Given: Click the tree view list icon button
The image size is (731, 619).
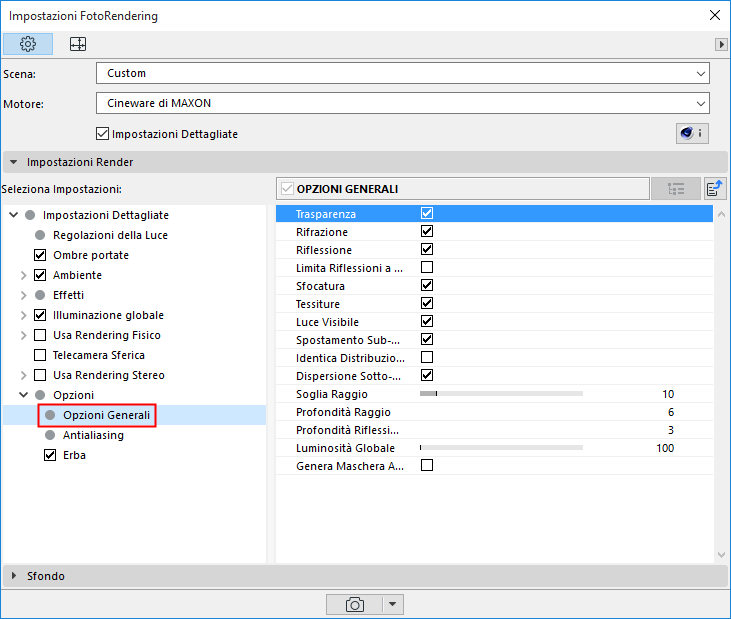Looking at the screenshot, I should [x=676, y=189].
